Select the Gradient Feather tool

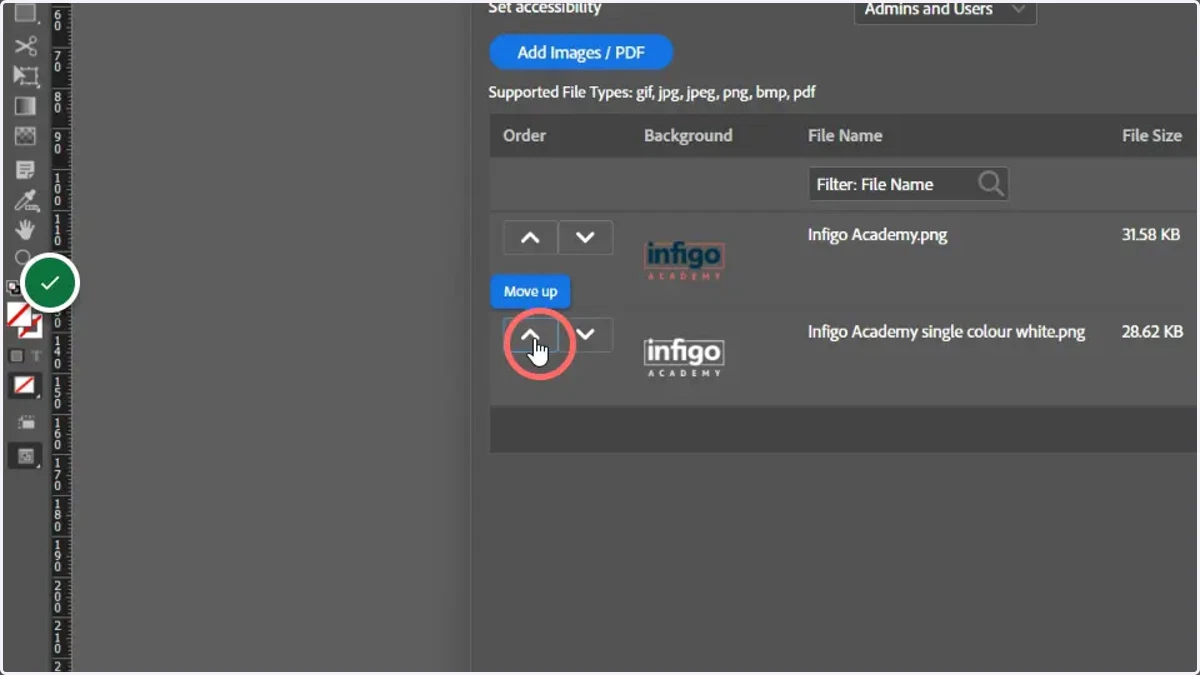point(25,137)
